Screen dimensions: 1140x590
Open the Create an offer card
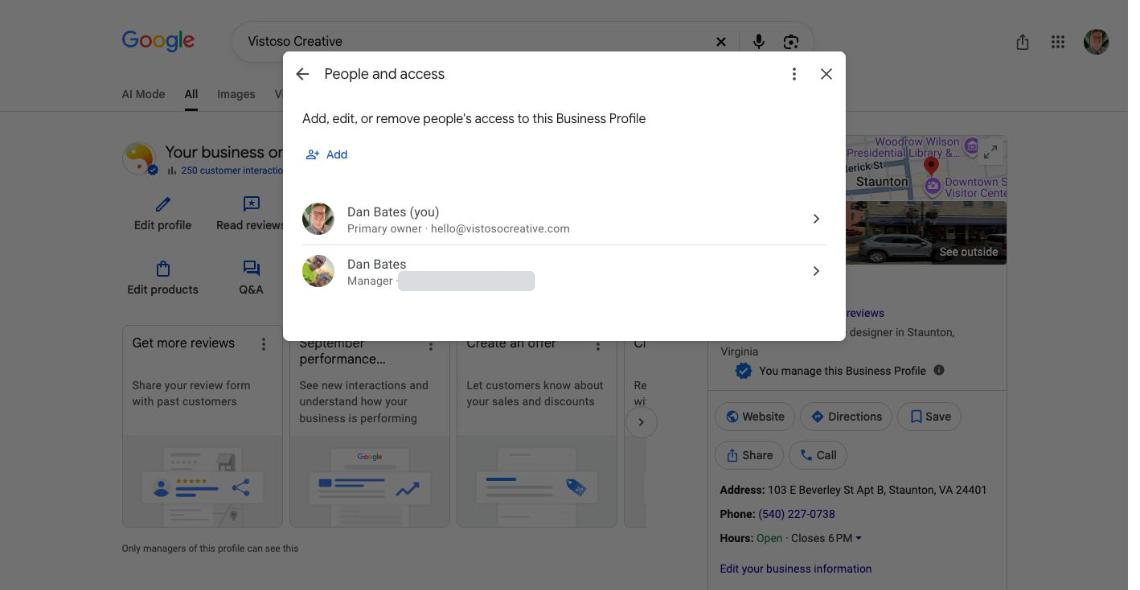coord(537,434)
